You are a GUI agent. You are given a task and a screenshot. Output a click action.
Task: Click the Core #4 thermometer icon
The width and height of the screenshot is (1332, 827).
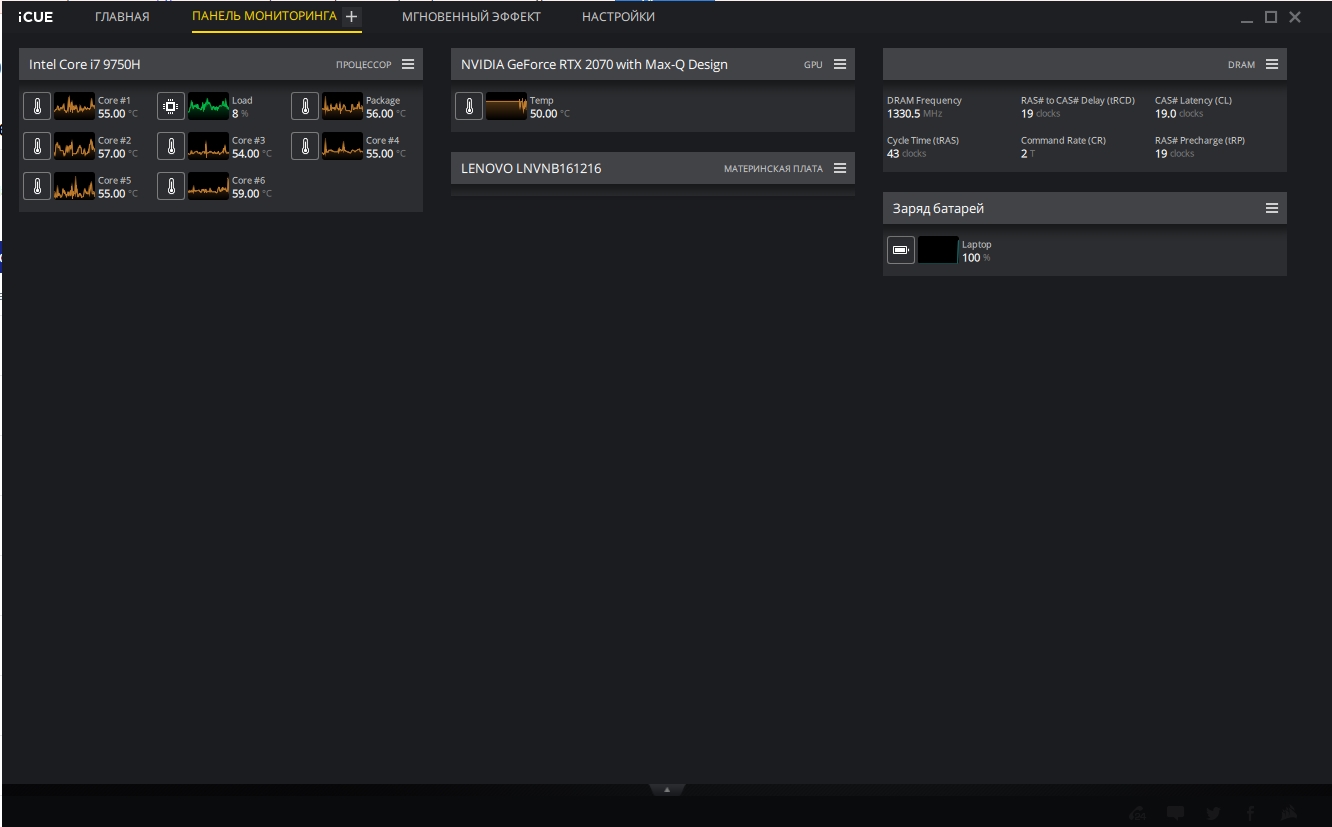tap(305, 146)
